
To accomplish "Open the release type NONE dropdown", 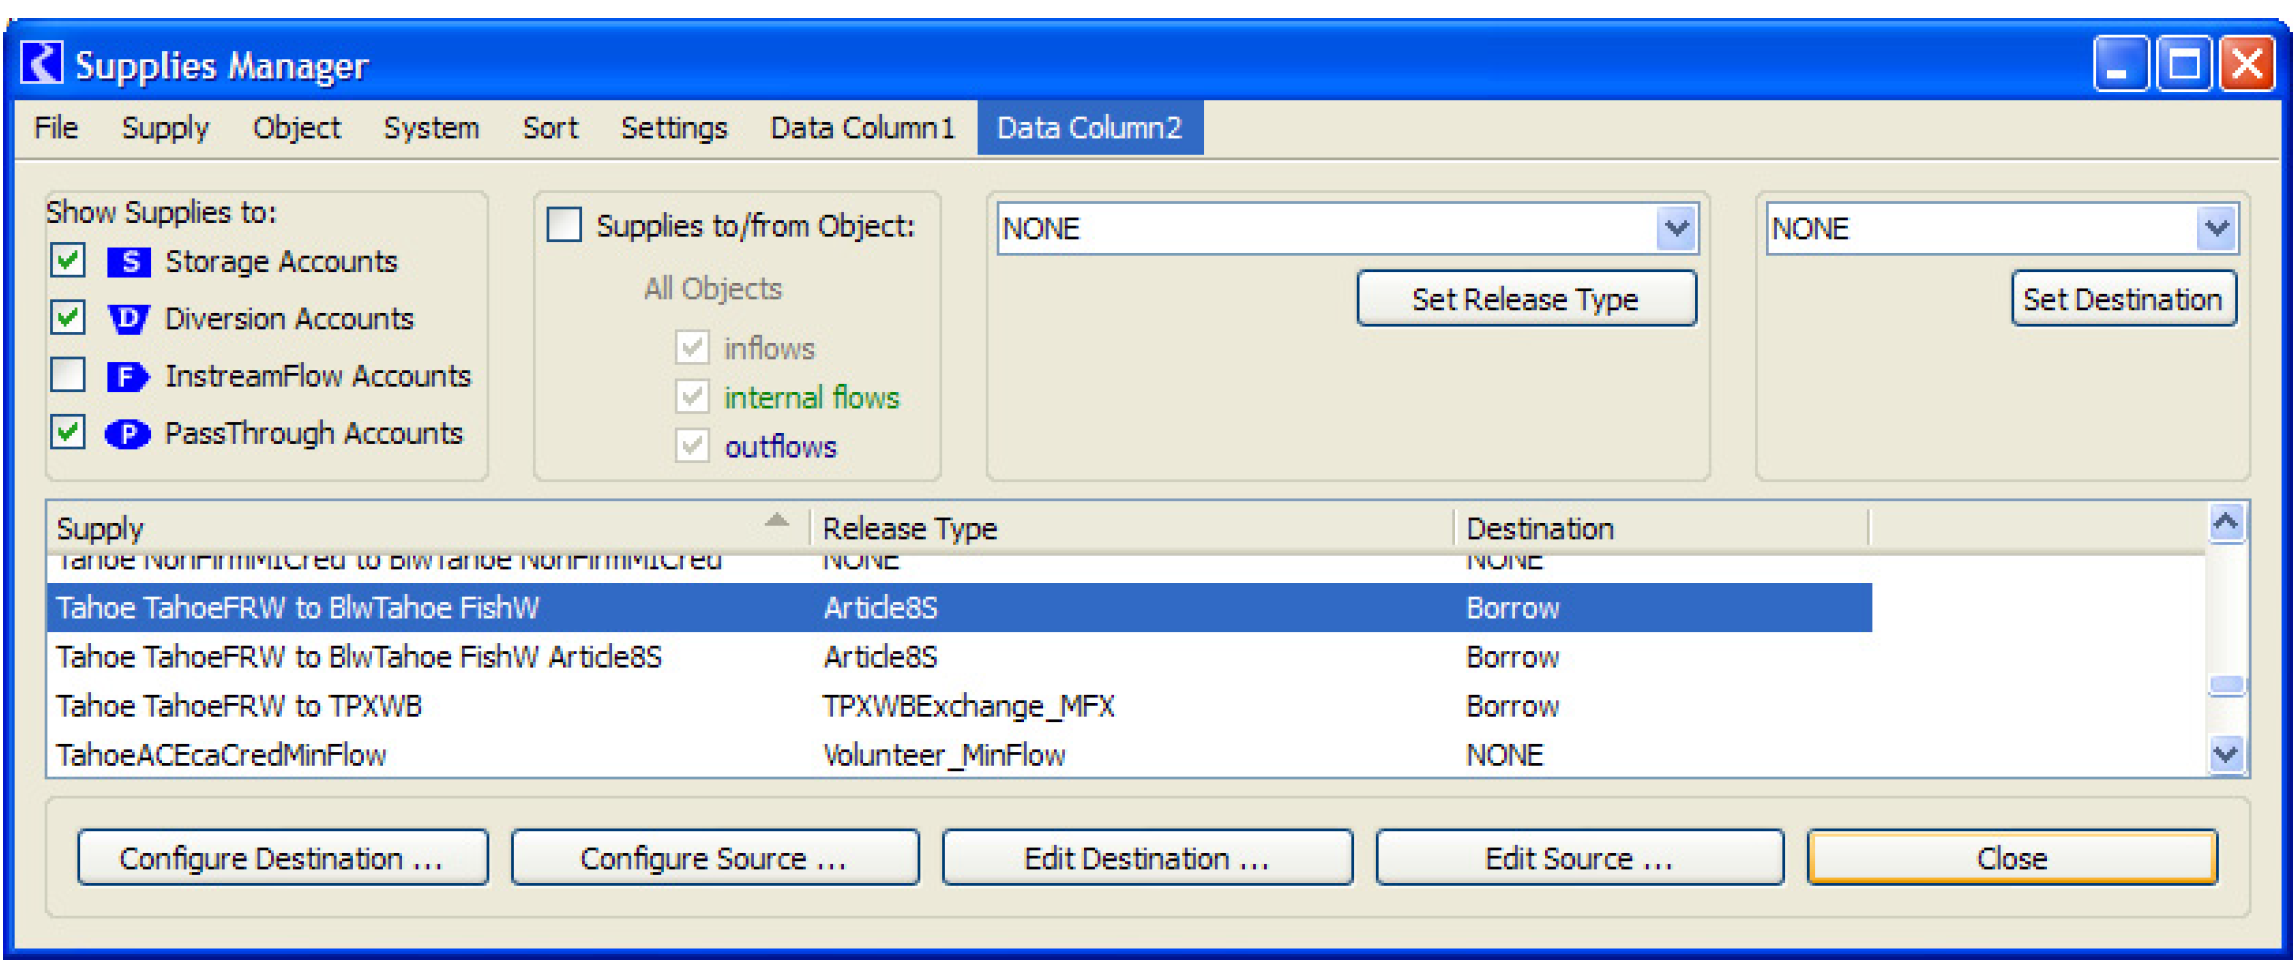I will coord(1676,229).
